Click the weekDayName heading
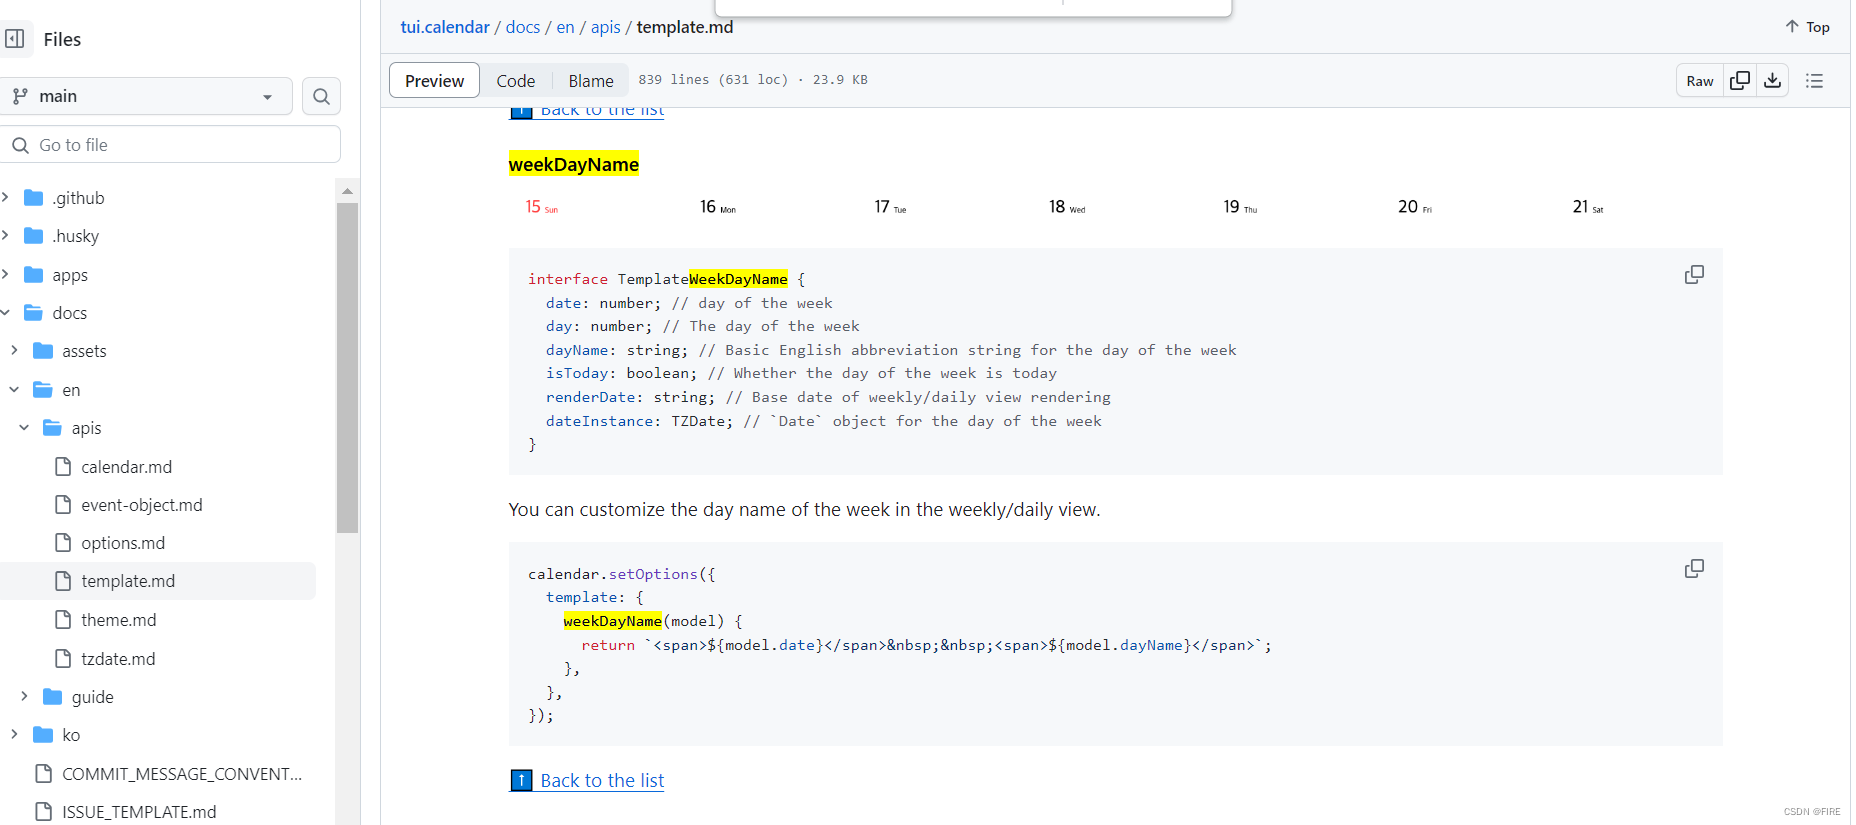Screen dimensions: 1856x825 point(574,164)
